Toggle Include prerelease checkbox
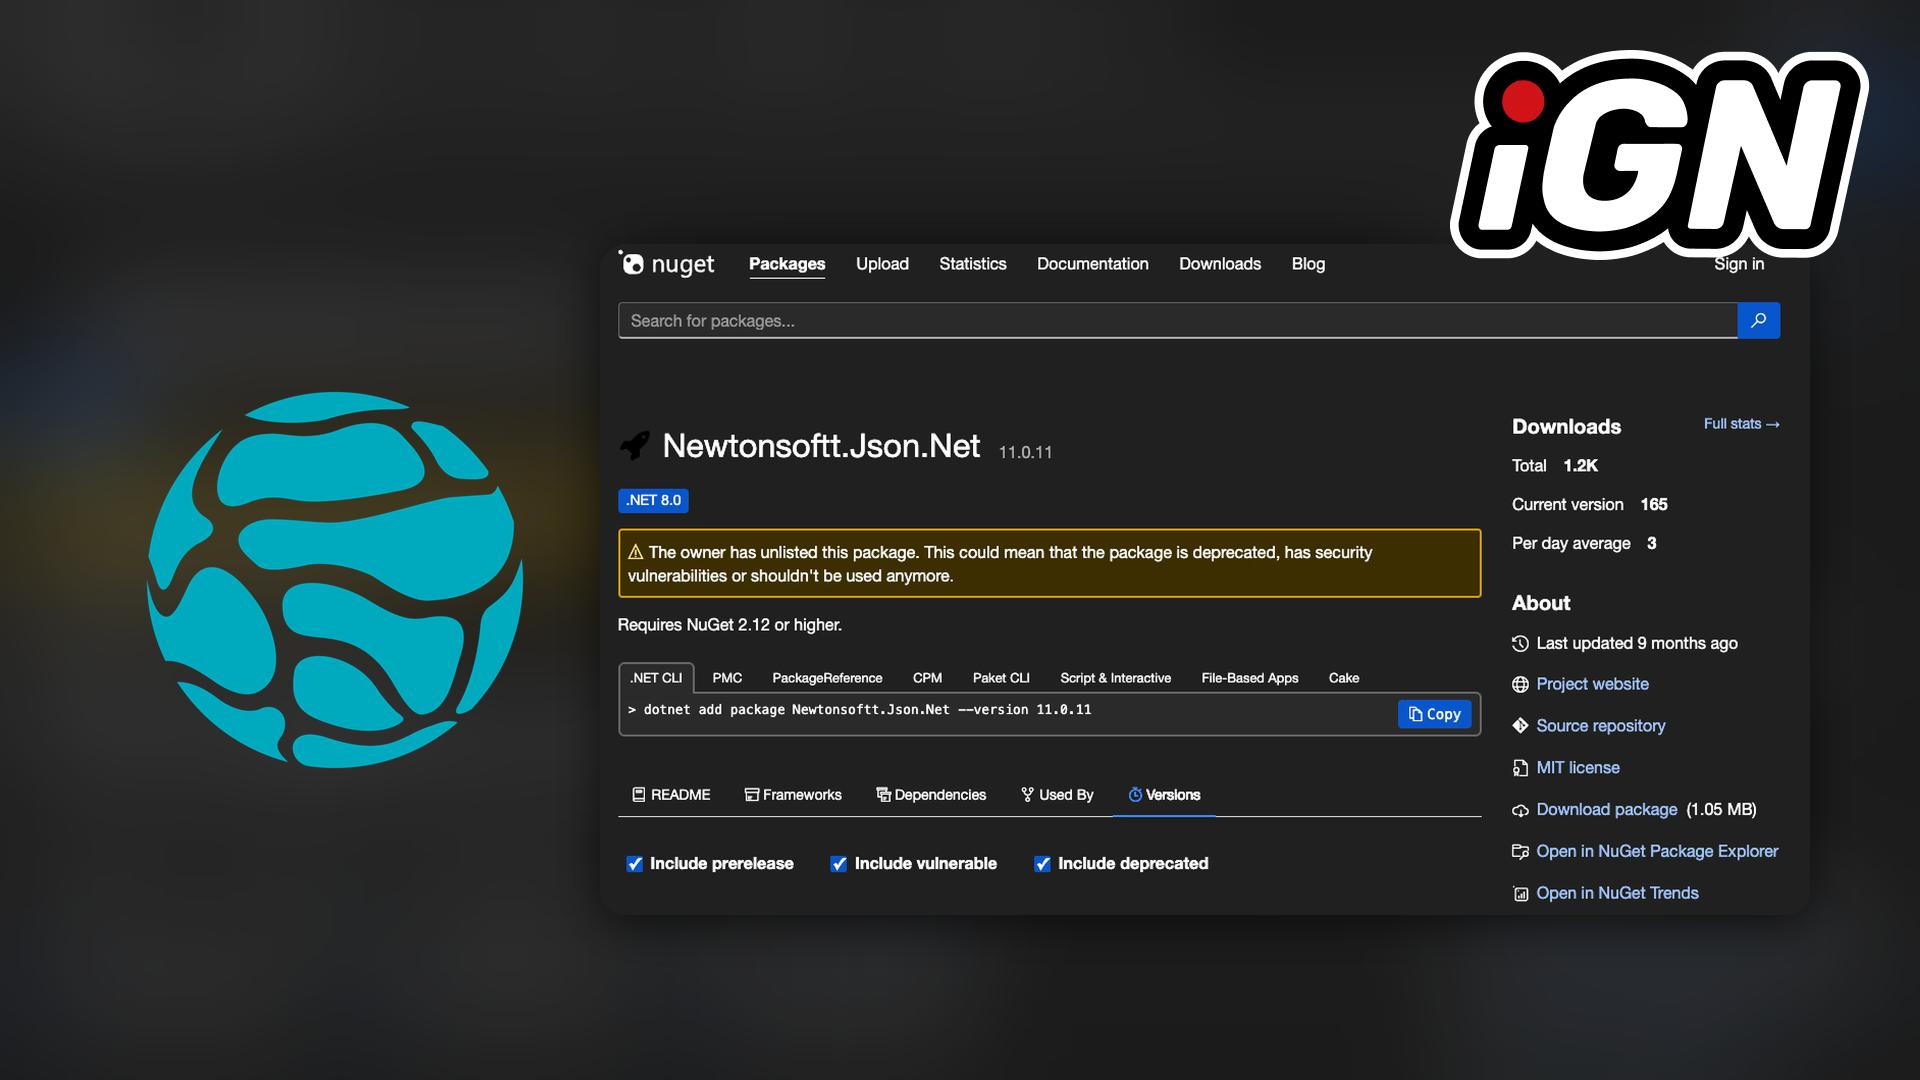The height and width of the screenshot is (1080, 1920). click(x=634, y=864)
